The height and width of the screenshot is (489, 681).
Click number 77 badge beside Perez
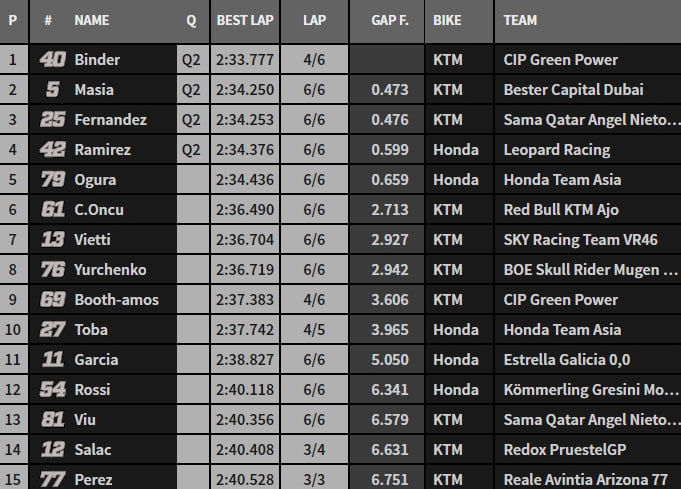pyautogui.click(x=52, y=480)
